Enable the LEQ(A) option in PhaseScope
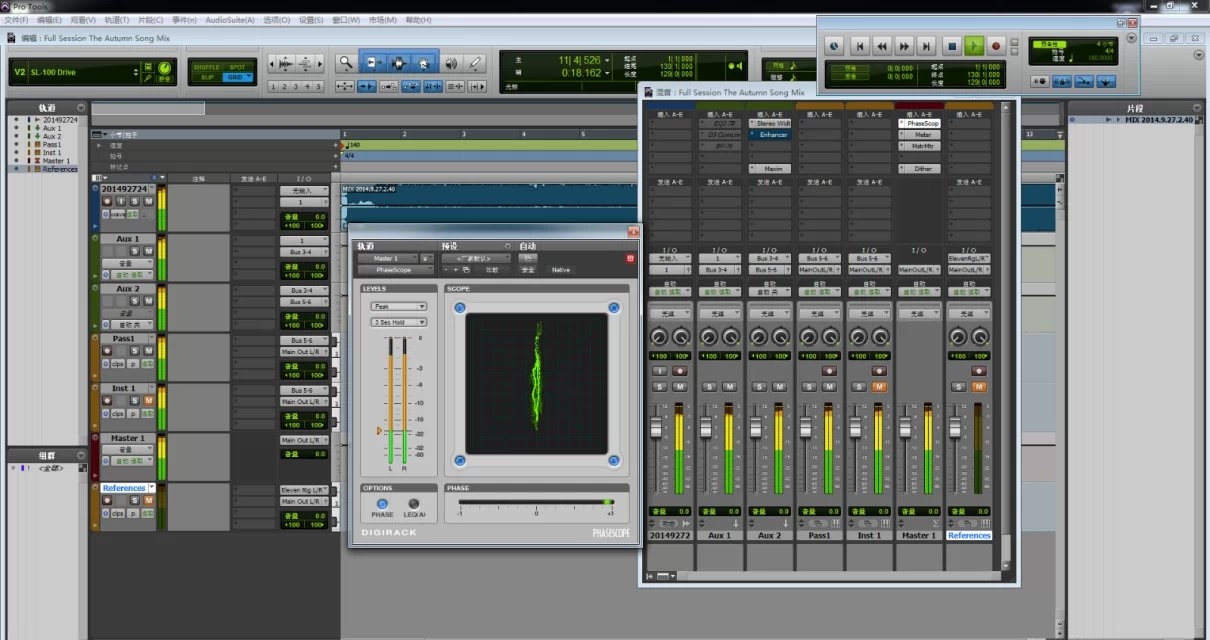1210x640 pixels. [414, 504]
